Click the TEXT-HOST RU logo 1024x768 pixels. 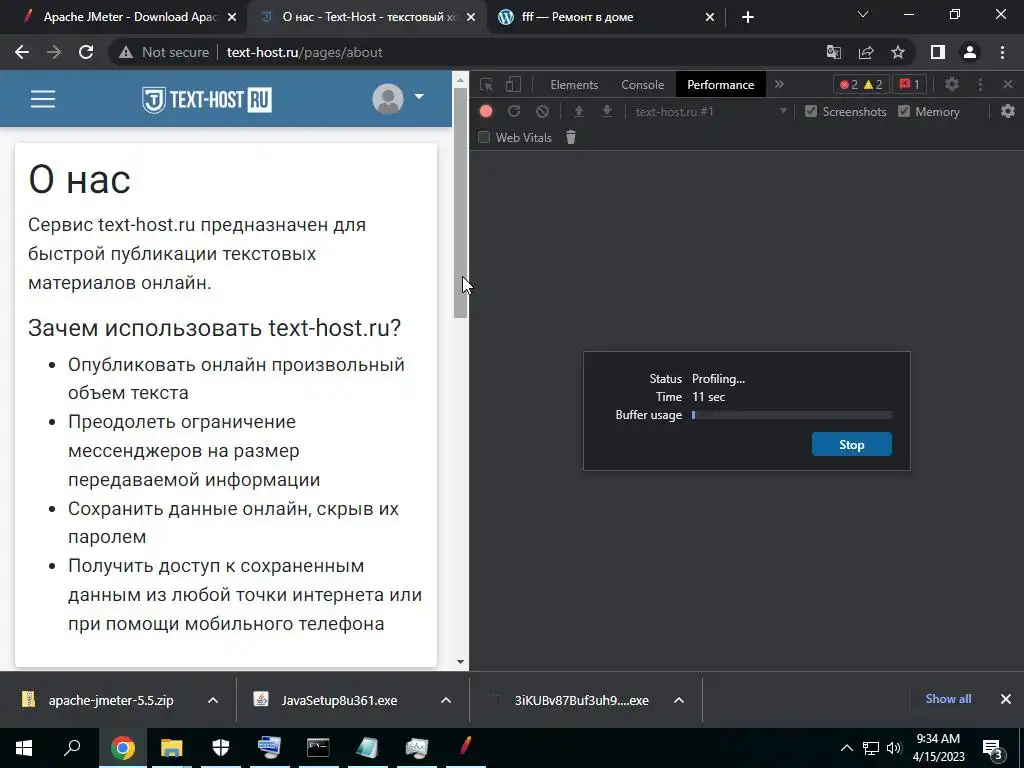pos(206,100)
